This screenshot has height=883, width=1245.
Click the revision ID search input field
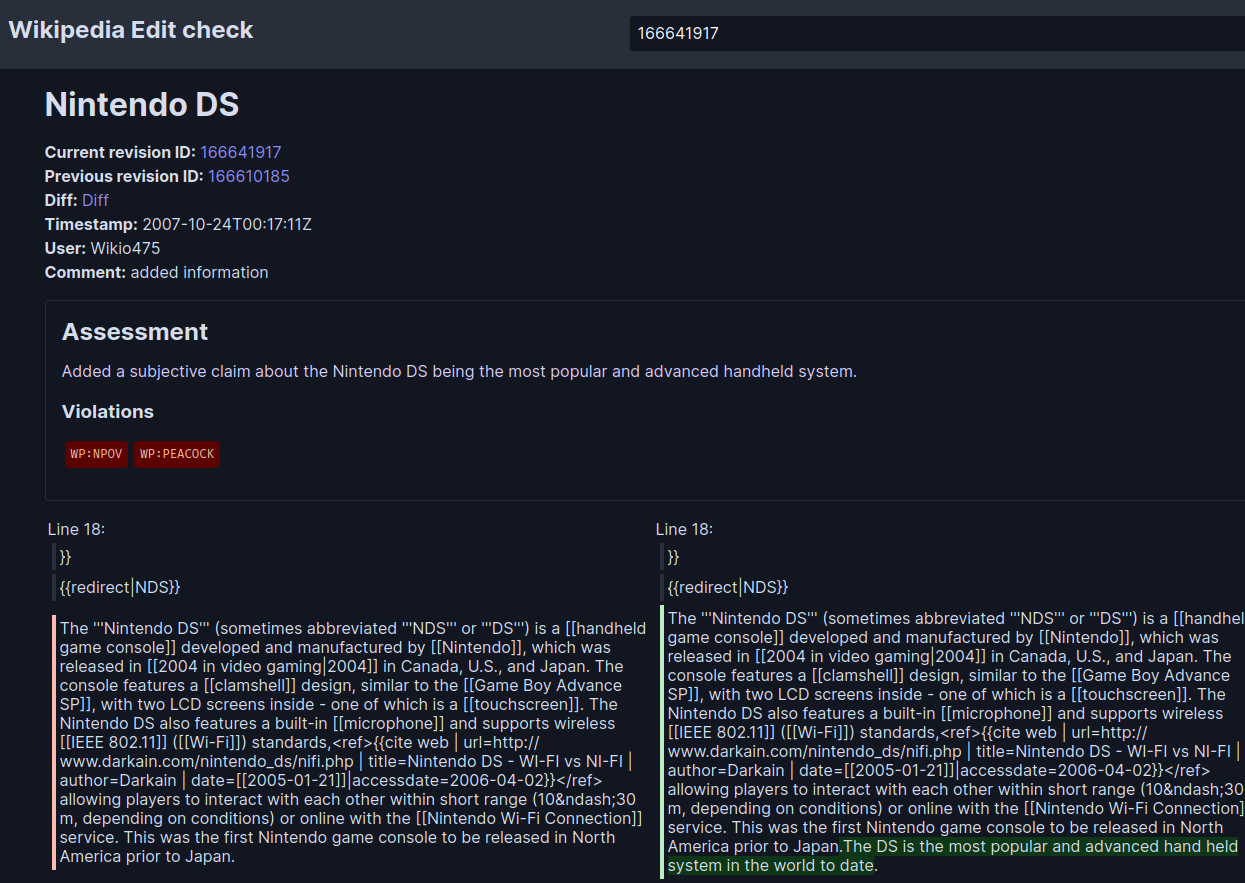937,33
